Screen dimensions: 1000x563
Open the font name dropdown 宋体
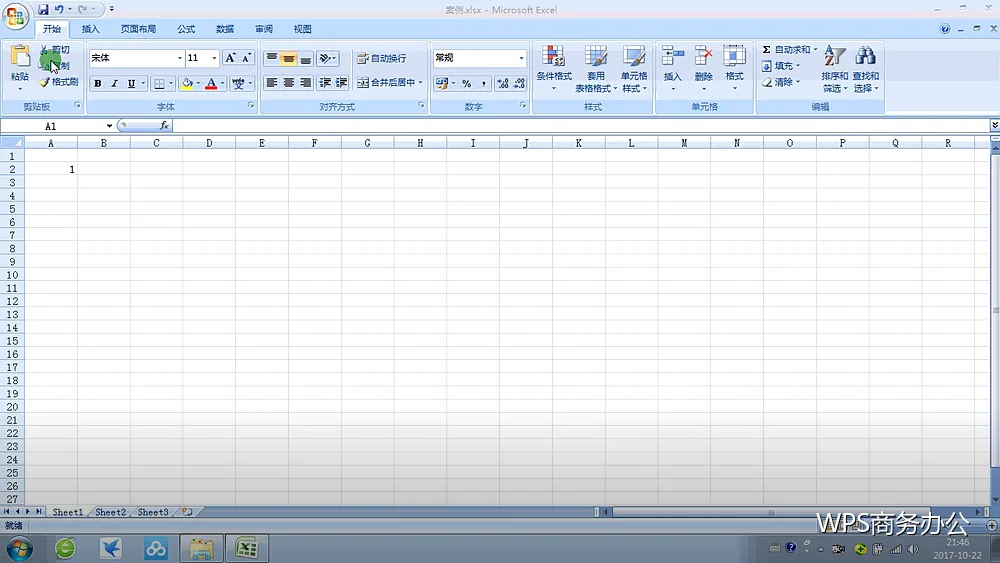[x=136, y=58]
